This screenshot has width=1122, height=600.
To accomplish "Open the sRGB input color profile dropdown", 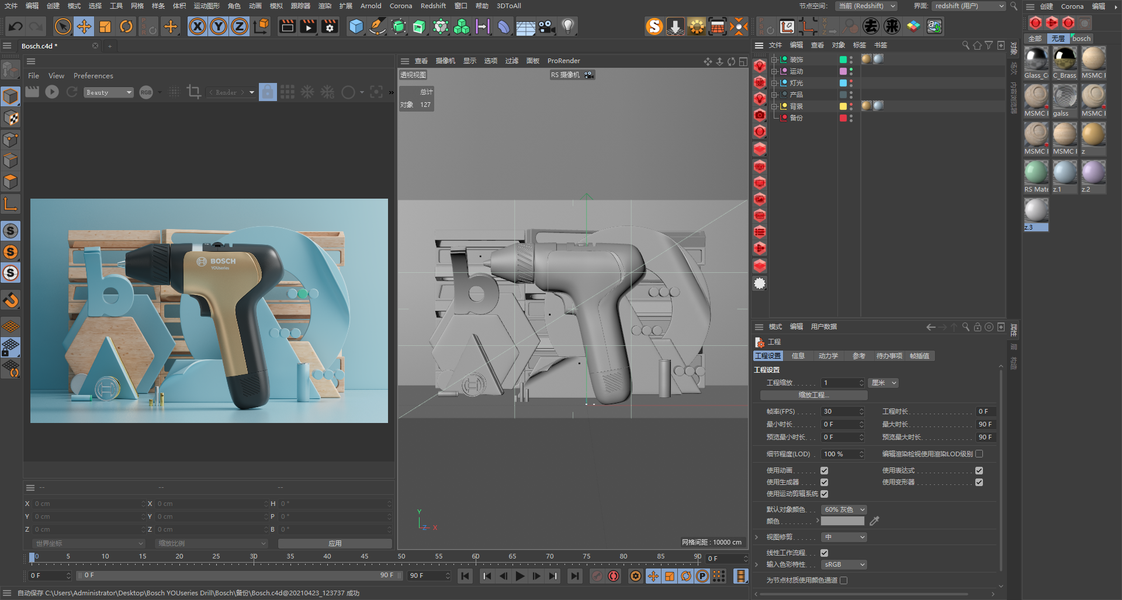I will tap(844, 564).
